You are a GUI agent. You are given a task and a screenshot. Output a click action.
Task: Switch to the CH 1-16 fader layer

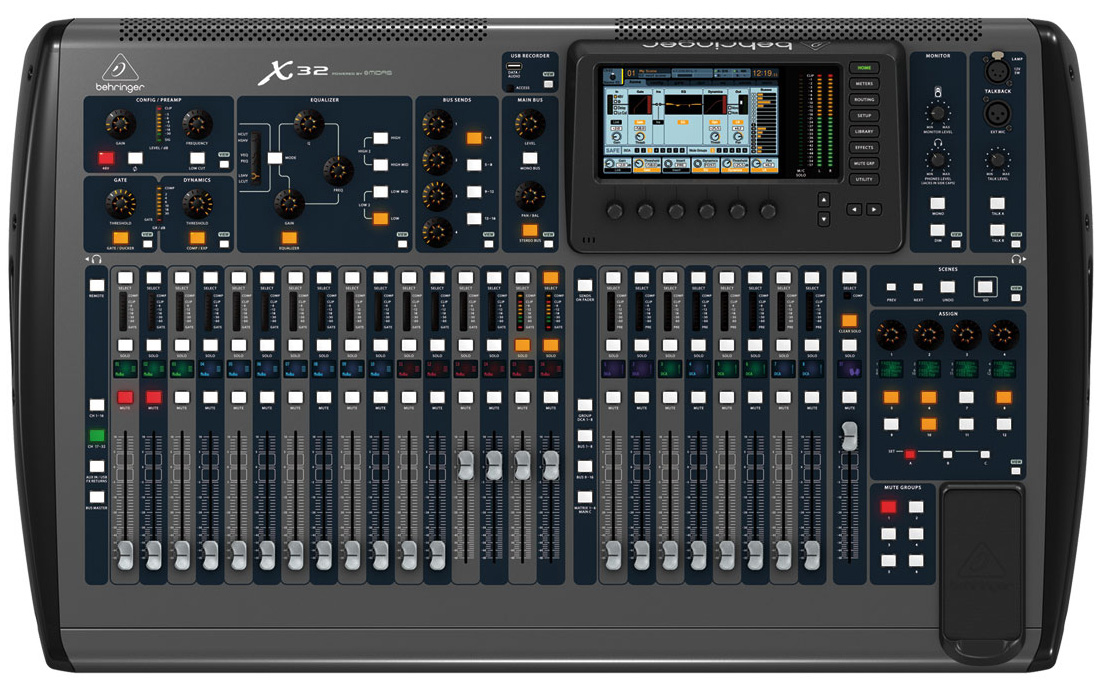(97, 405)
